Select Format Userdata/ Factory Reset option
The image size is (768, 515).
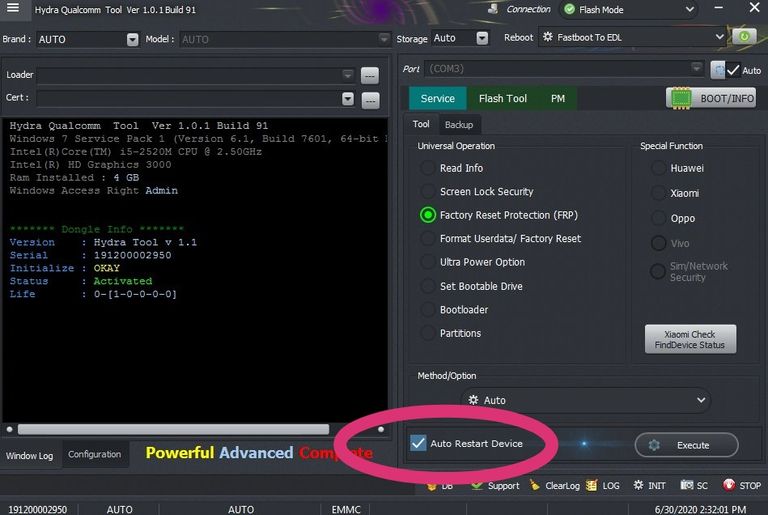tap(428, 239)
